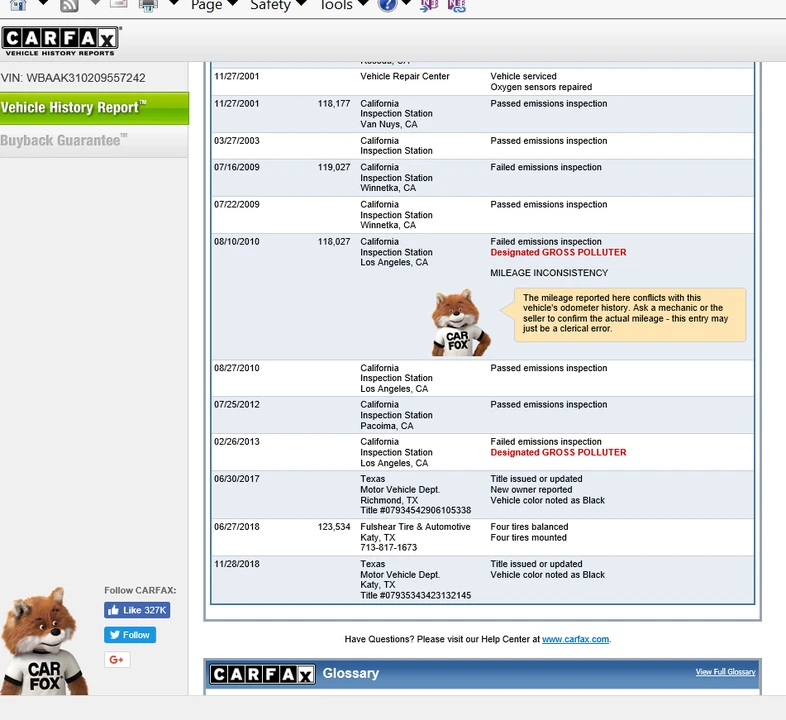Click the OneNote Linked Notes icon
The height and width of the screenshot is (720, 786).
coord(457,5)
